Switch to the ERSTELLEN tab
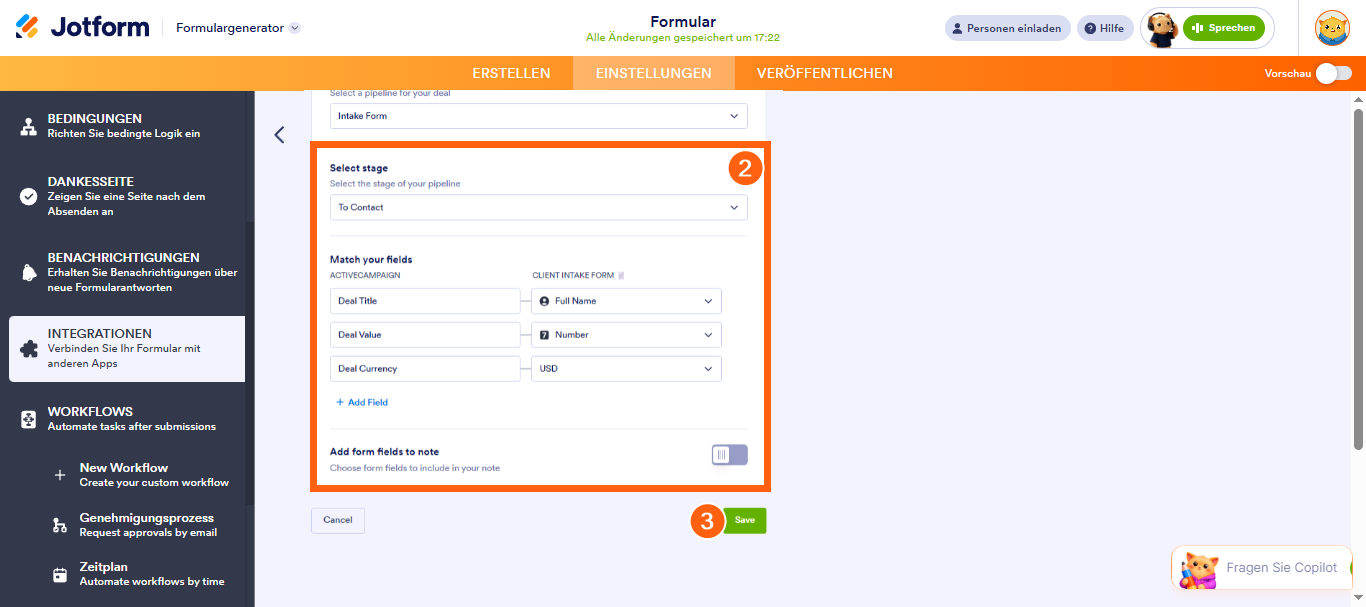1366x607 pixels. (x=511, y=73)
